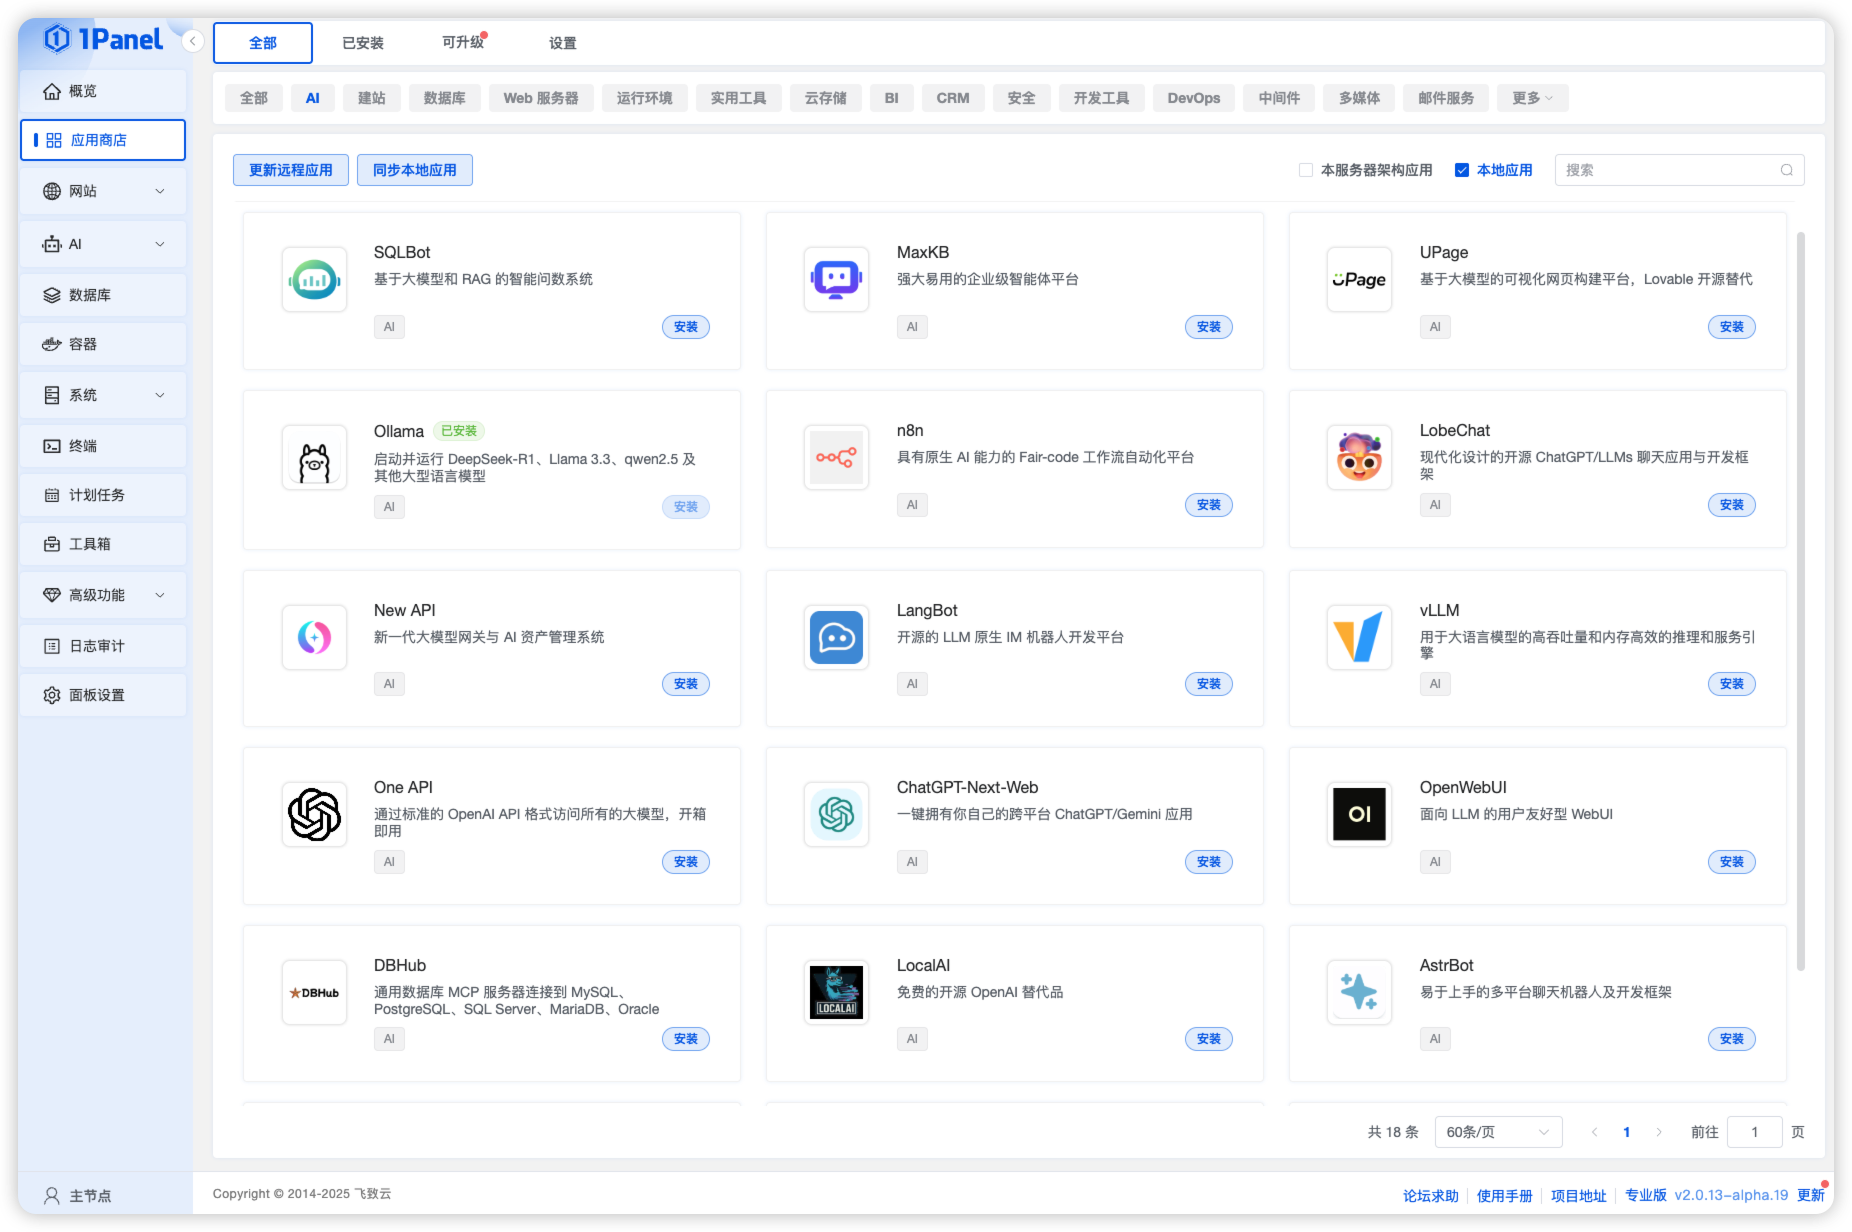Screen dimensions: 1852x1232
Task: Expand the 高级功能 sidebar menu
Action: tap(103, 595)
